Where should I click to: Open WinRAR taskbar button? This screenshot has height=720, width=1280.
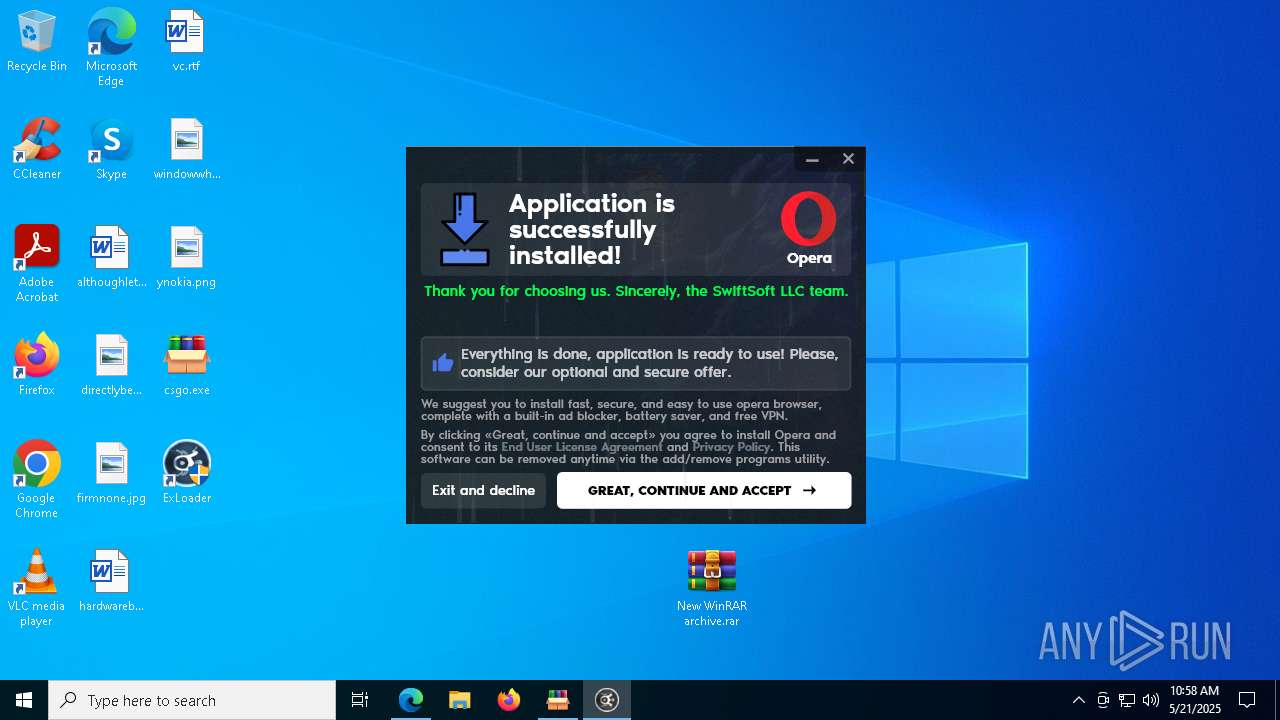(x=558, y=700)
